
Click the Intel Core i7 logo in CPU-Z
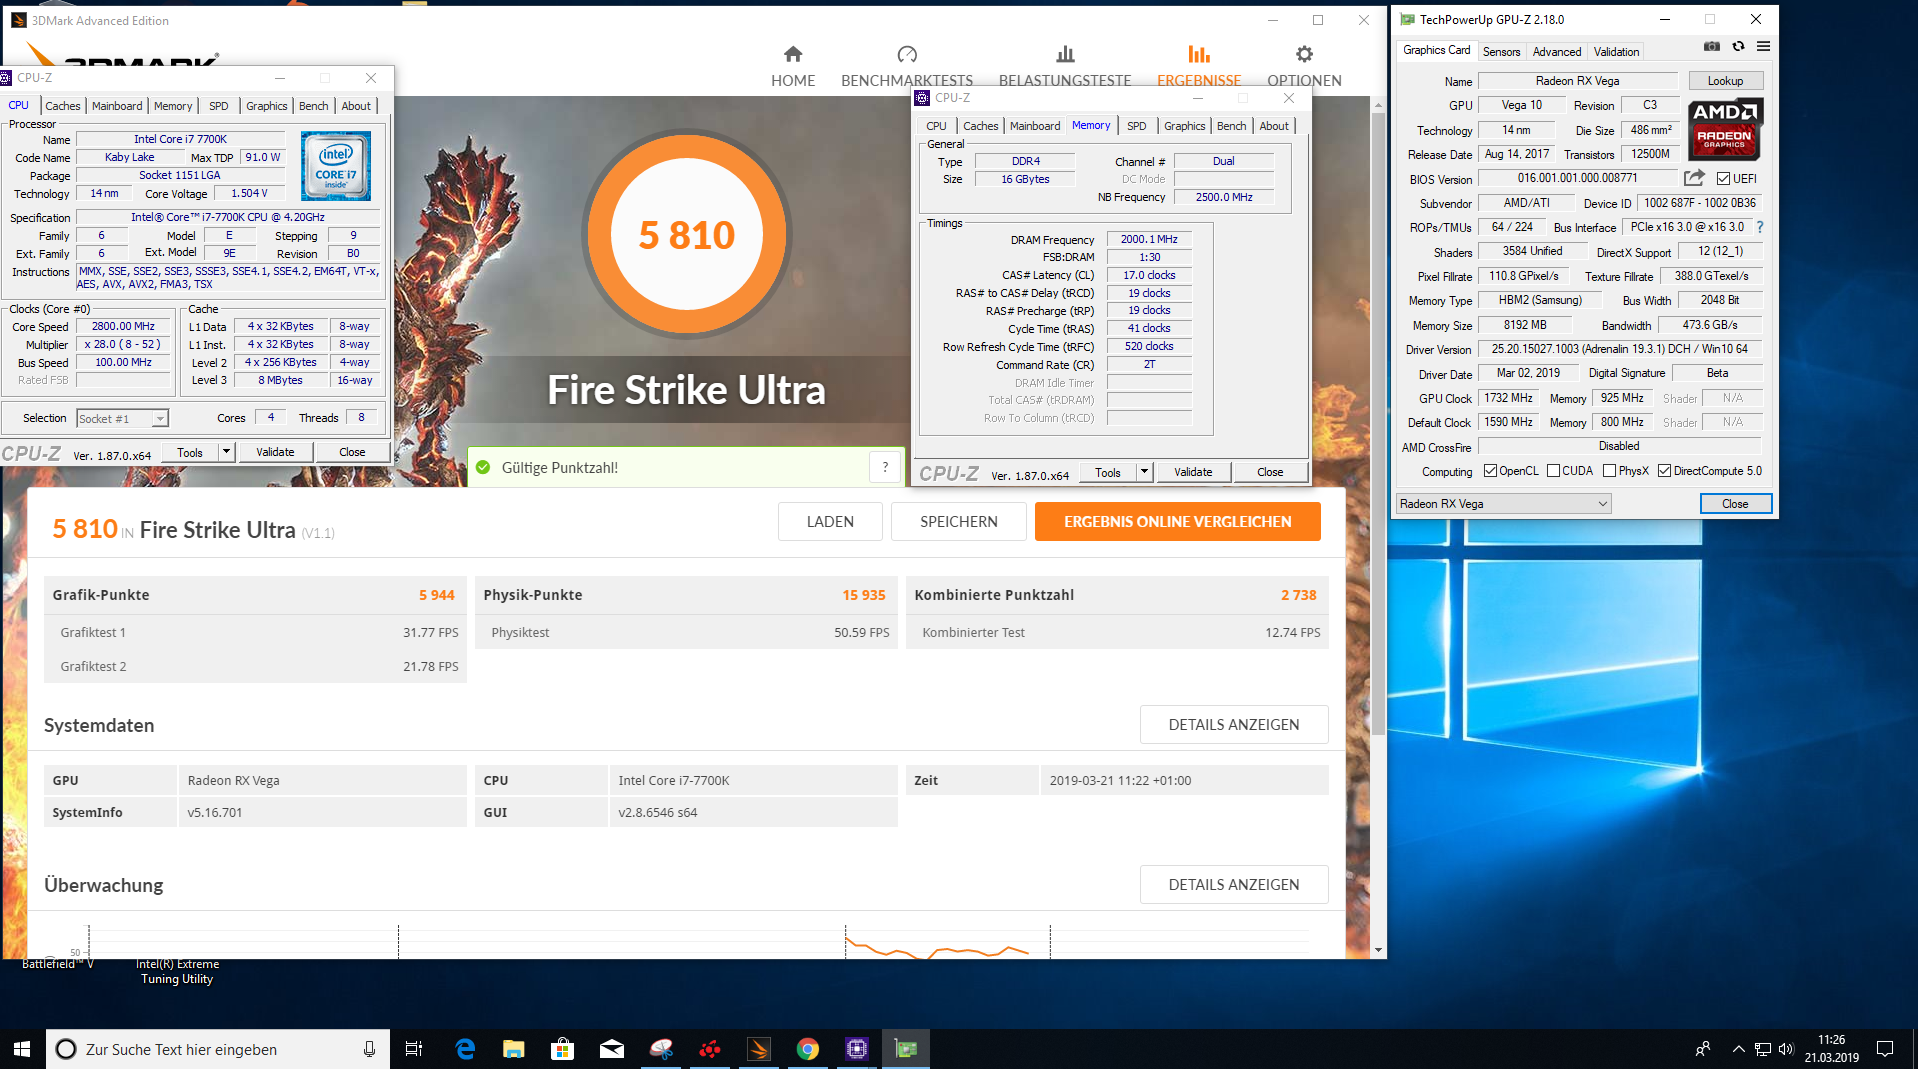click(336, 166)
